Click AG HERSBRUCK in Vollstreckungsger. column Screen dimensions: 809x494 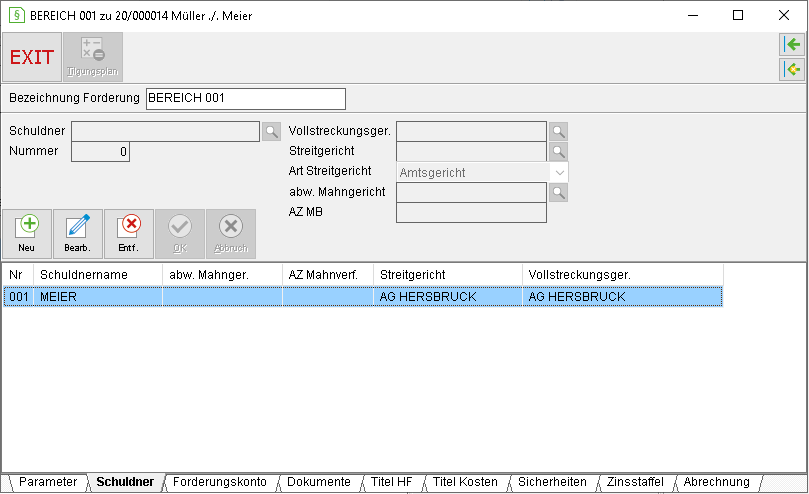pos(623,297)
